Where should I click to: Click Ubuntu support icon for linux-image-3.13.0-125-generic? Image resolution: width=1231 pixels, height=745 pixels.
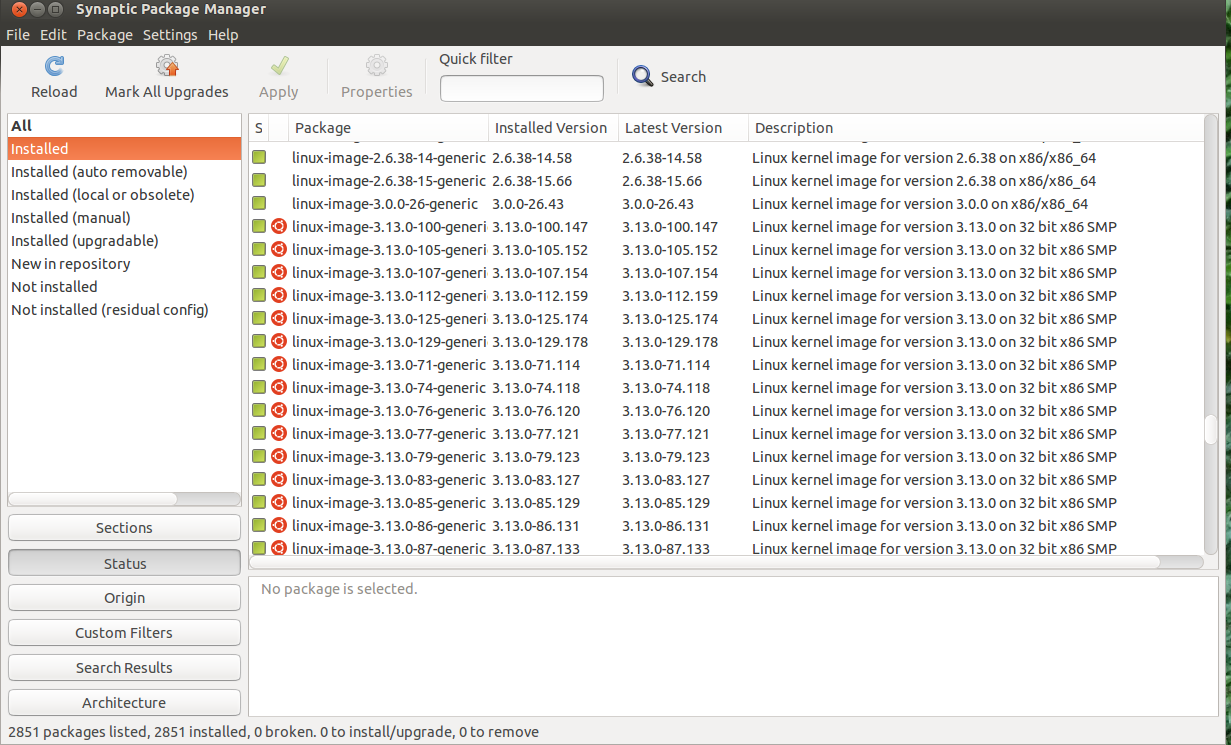coord(279,319)
